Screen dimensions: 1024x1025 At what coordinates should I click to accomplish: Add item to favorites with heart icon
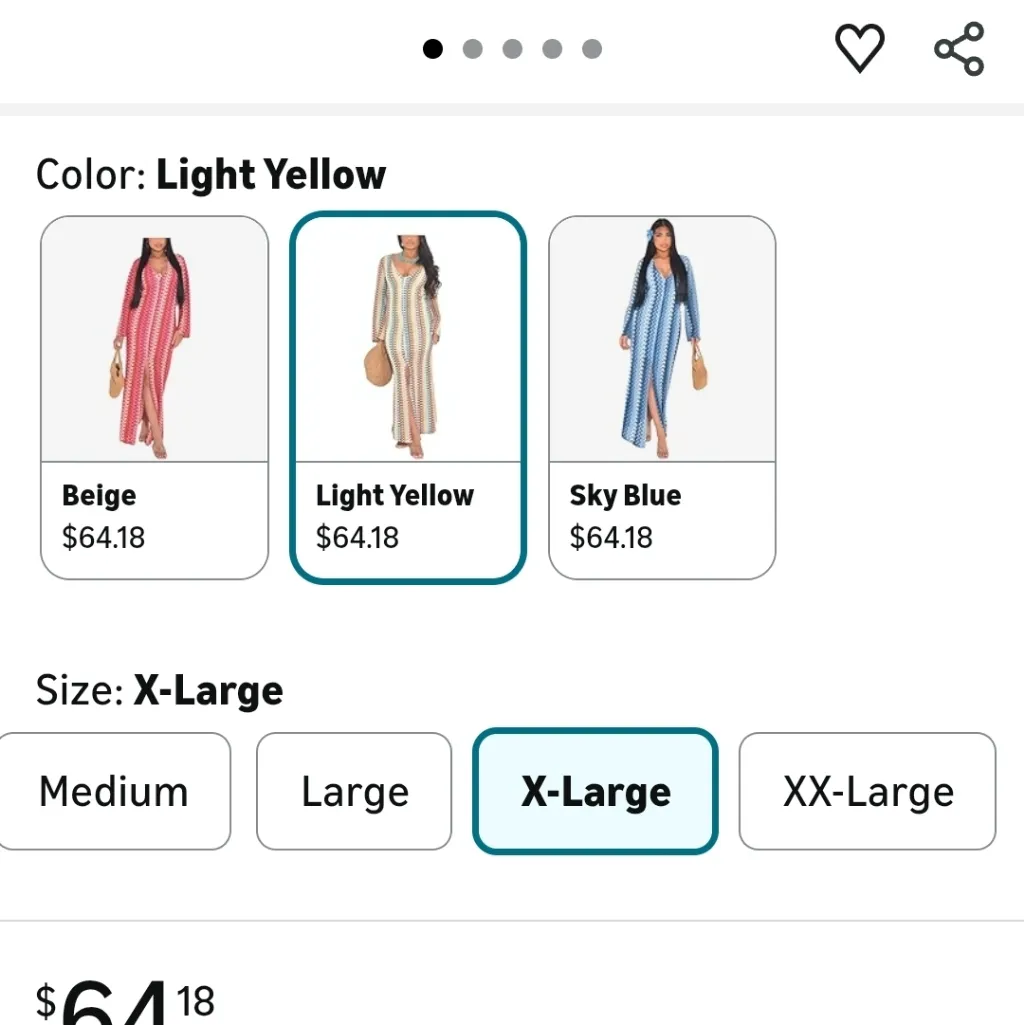click(859, 48)
